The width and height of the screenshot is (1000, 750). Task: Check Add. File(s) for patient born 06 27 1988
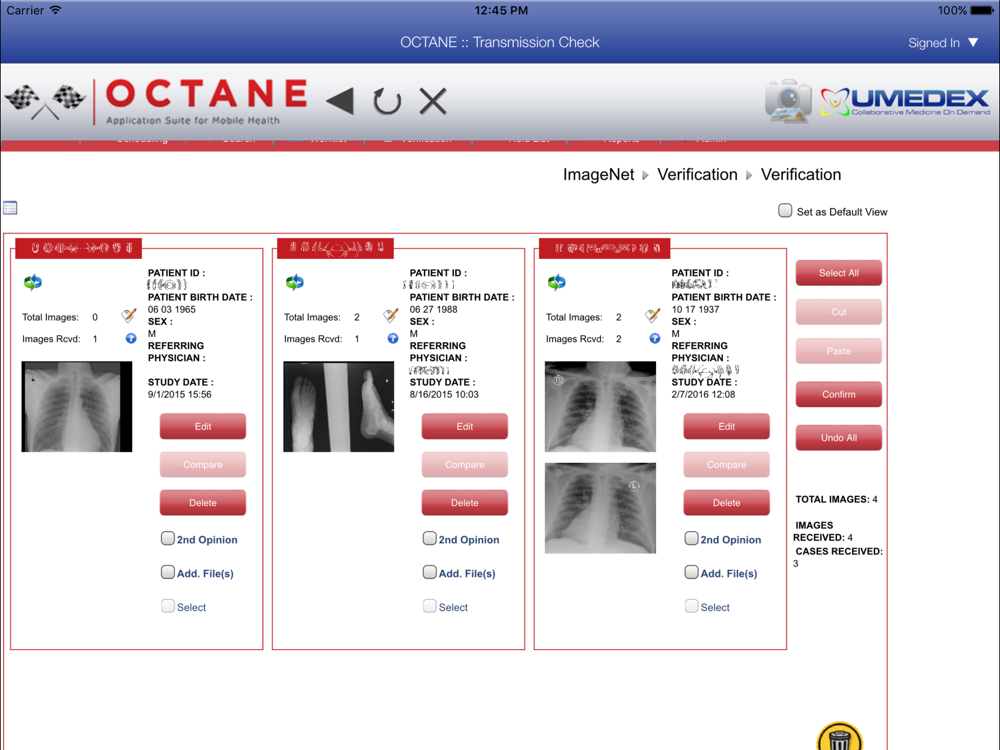click(430, 572)
